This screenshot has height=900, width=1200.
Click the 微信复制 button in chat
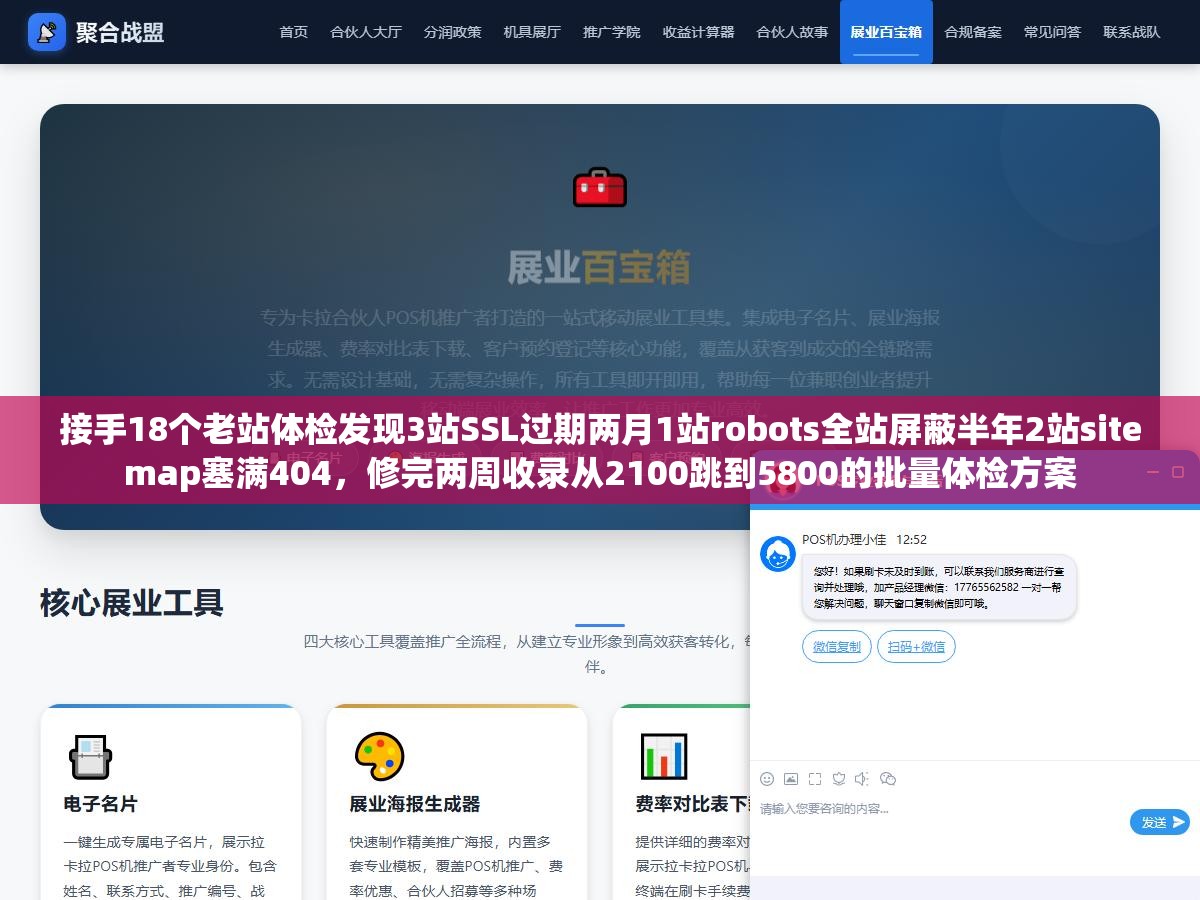click(837, 647)
